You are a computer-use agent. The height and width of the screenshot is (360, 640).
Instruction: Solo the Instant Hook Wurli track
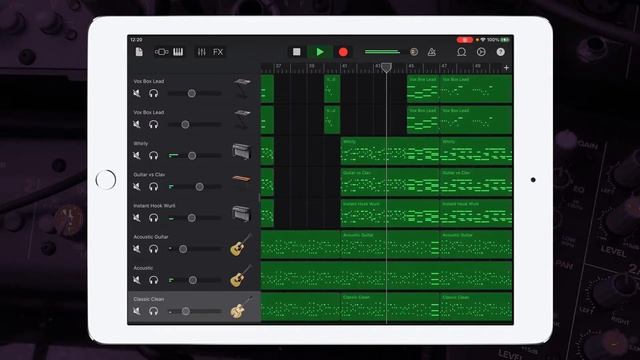[153, 218]
